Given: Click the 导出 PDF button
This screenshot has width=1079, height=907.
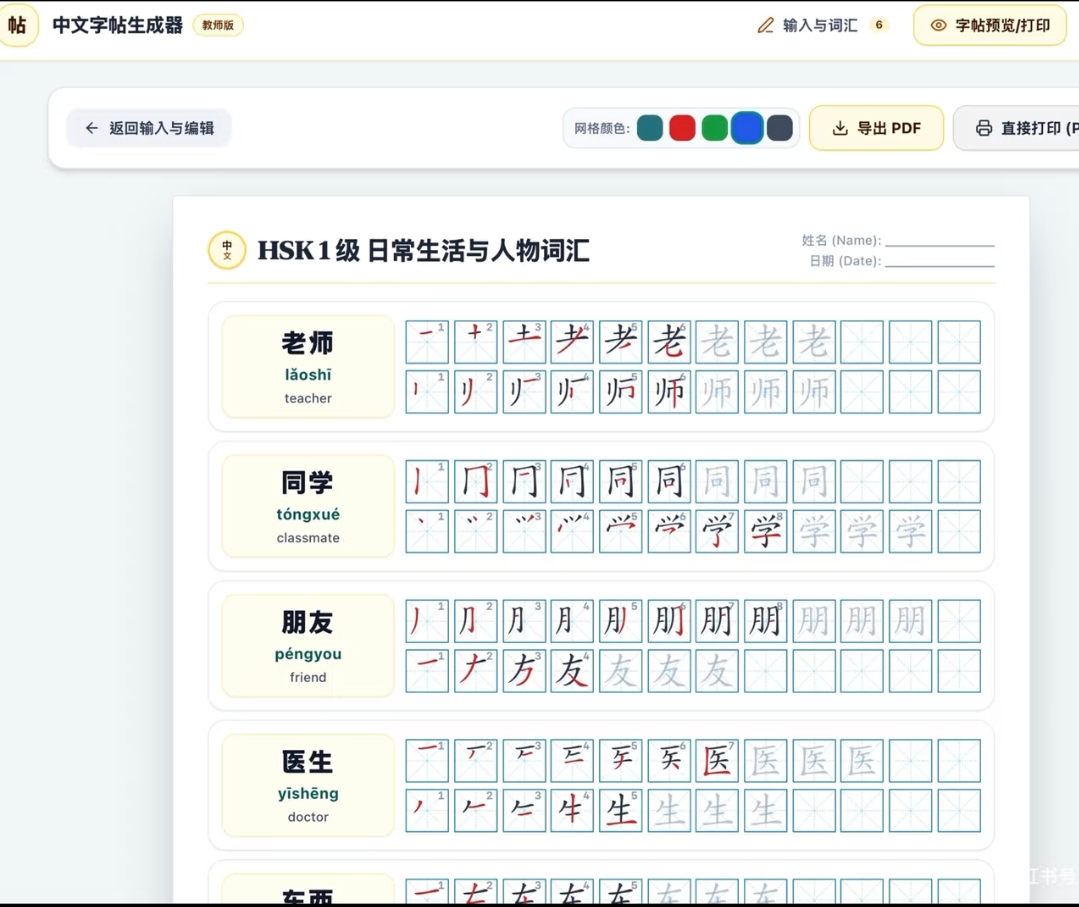Looking at the screenshot, I should click(x=876, y=128).
